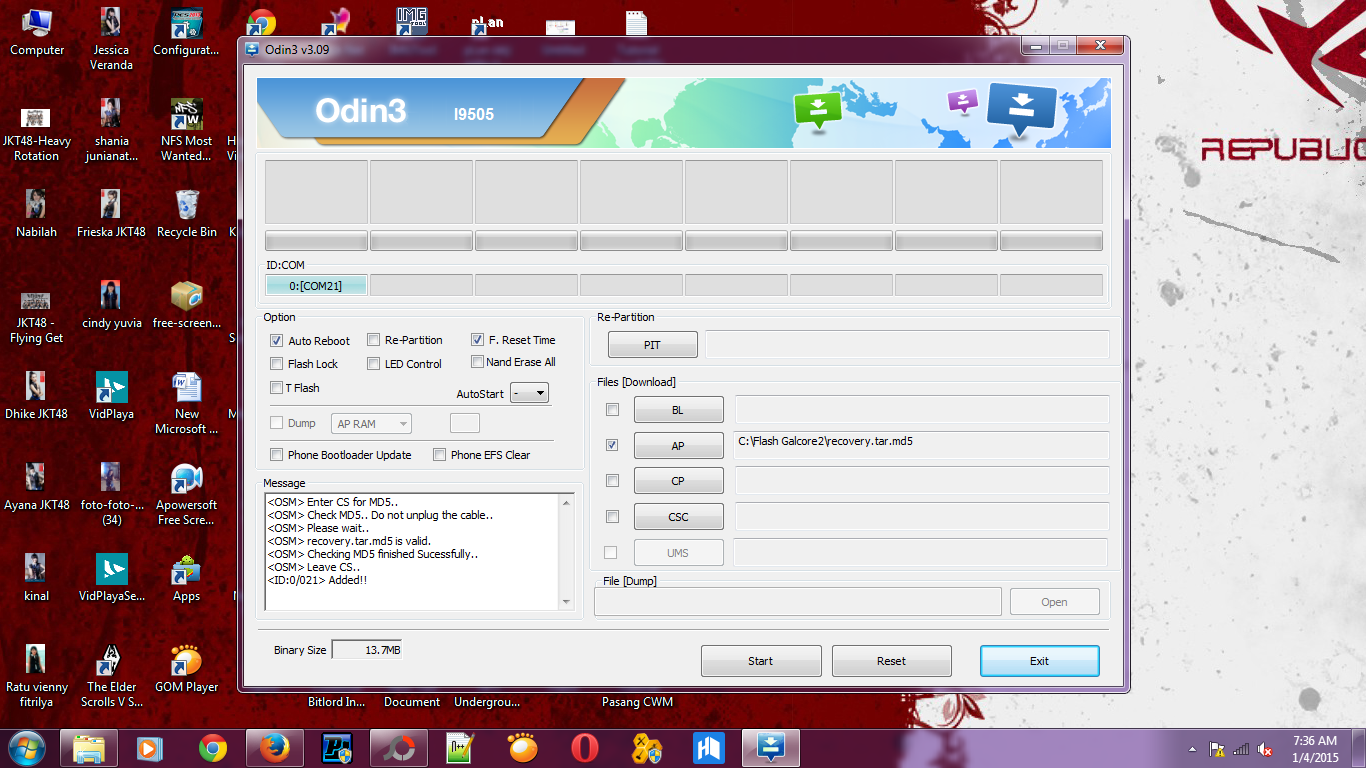This screenshot has width=1366, height=768.
Task: Open the Frieska JKT48 desktop icon
Action: coord(111,214)
